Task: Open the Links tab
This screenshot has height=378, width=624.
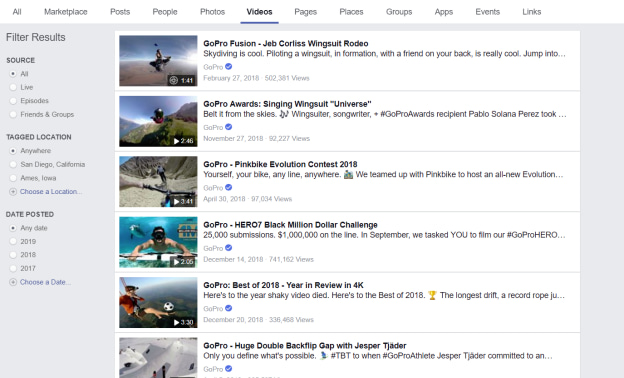Action: coord(532,12)
